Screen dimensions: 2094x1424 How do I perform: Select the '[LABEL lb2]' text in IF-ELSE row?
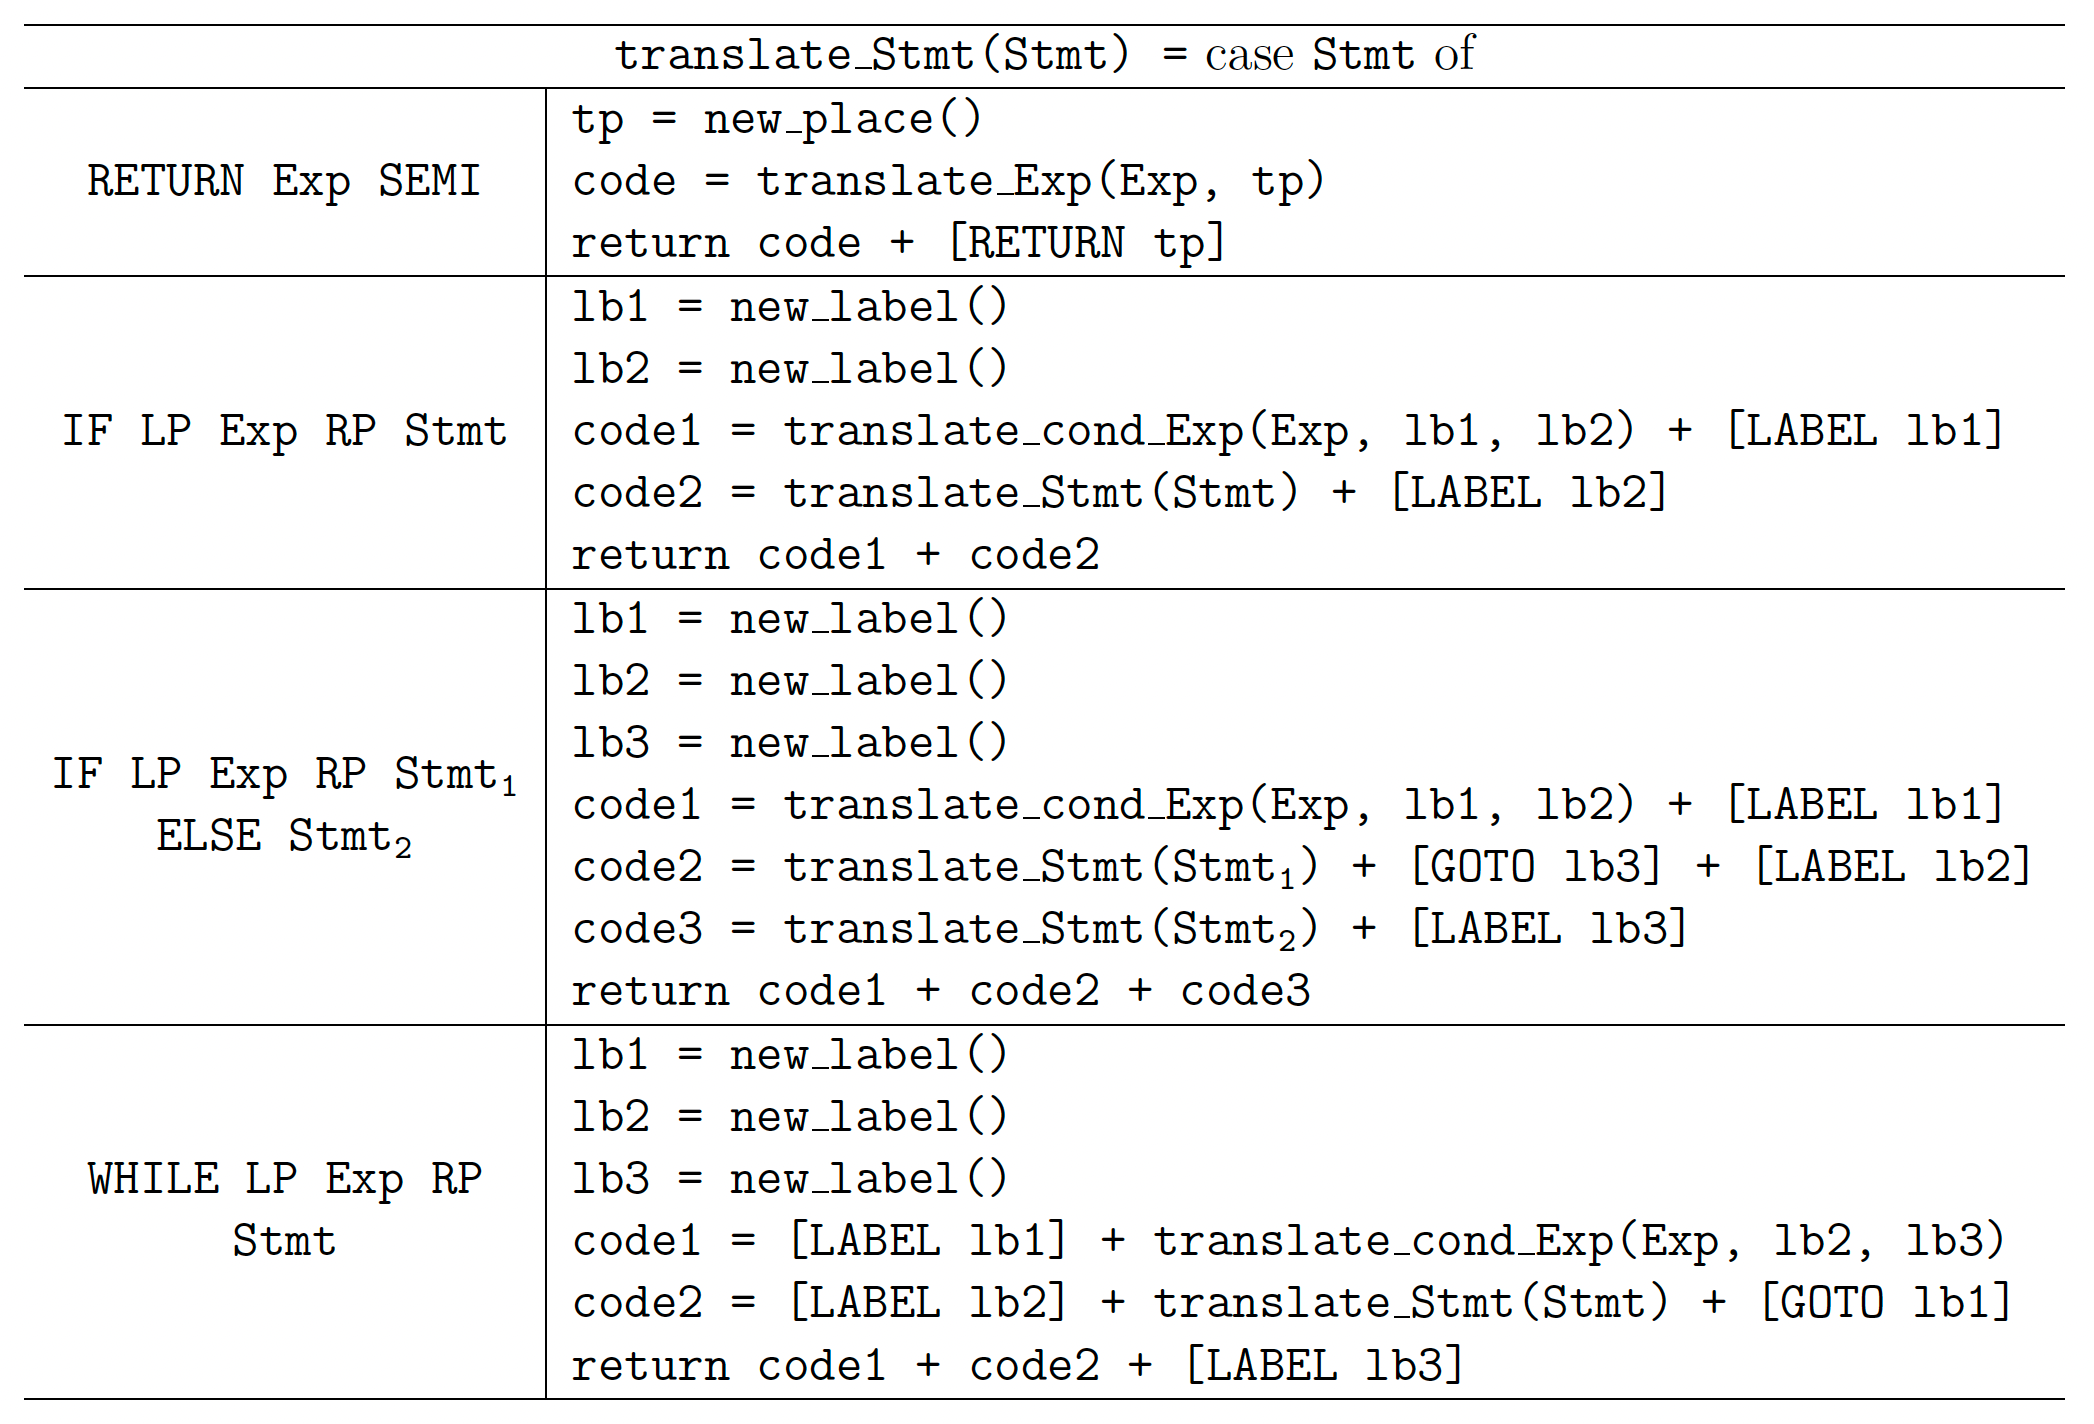point(1893,867)
